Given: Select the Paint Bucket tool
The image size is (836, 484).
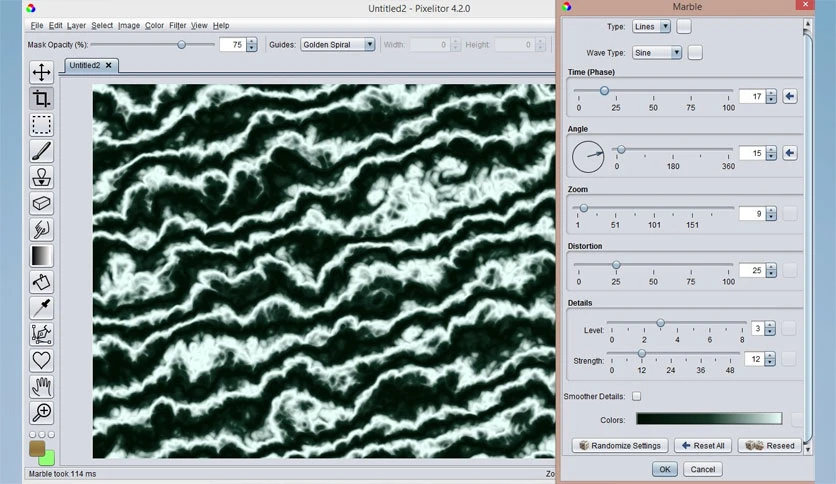Looking at the screenshot, I should click(x=41, y=281).
